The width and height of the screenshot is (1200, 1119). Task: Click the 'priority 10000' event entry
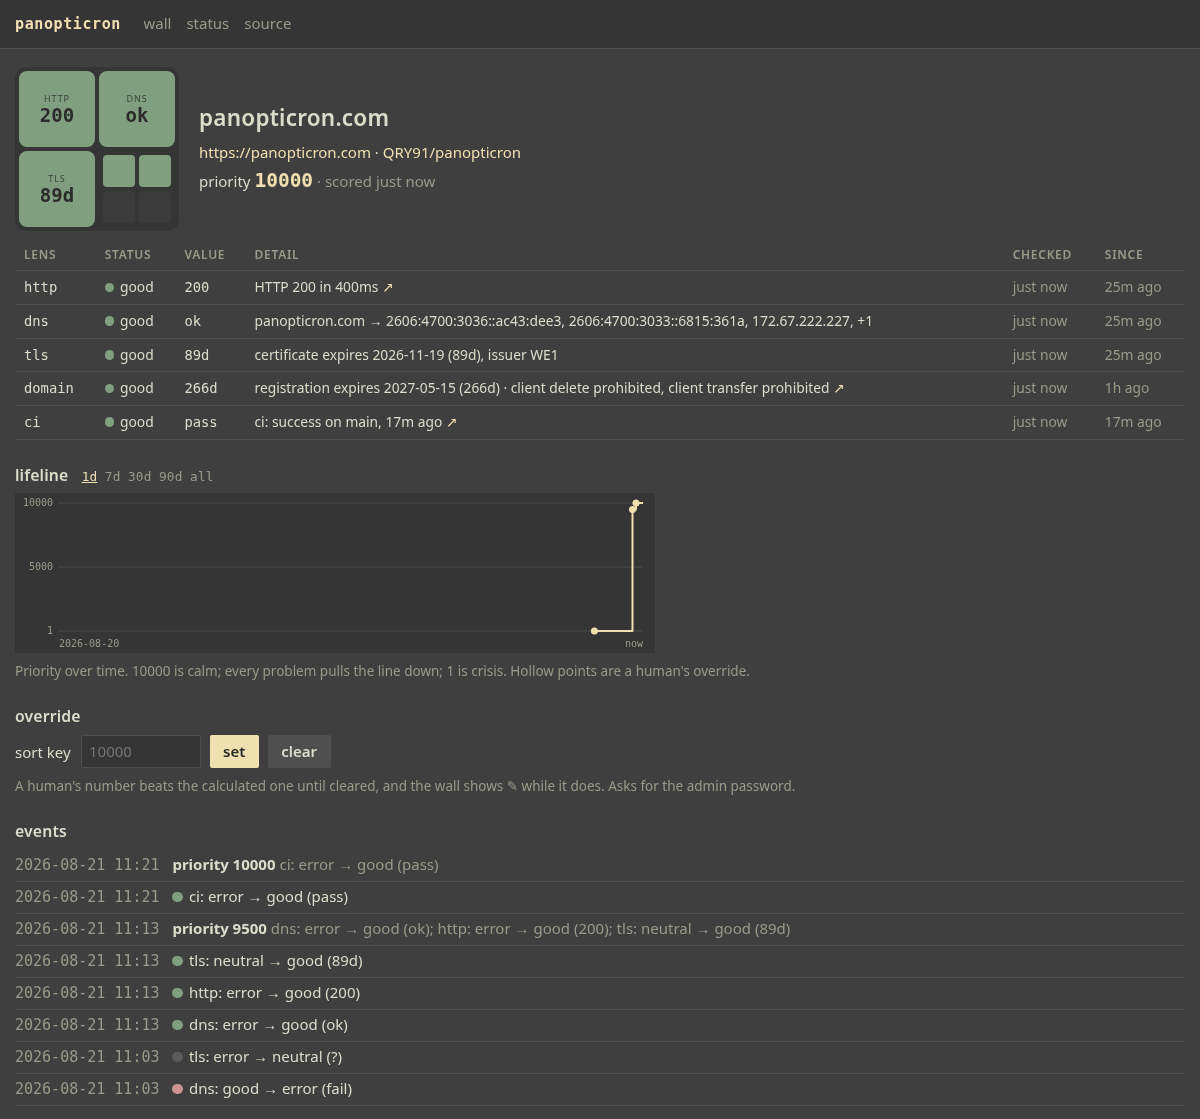click(x=599, y=865)
